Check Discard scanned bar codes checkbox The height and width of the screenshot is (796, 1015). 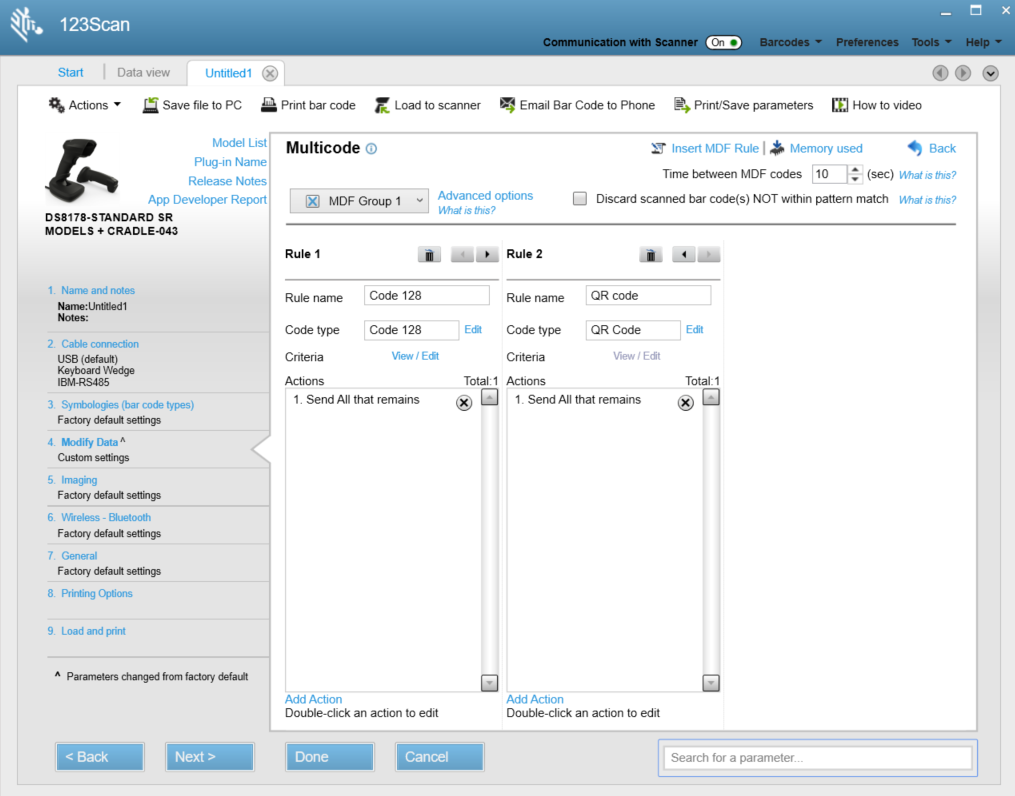580,199
